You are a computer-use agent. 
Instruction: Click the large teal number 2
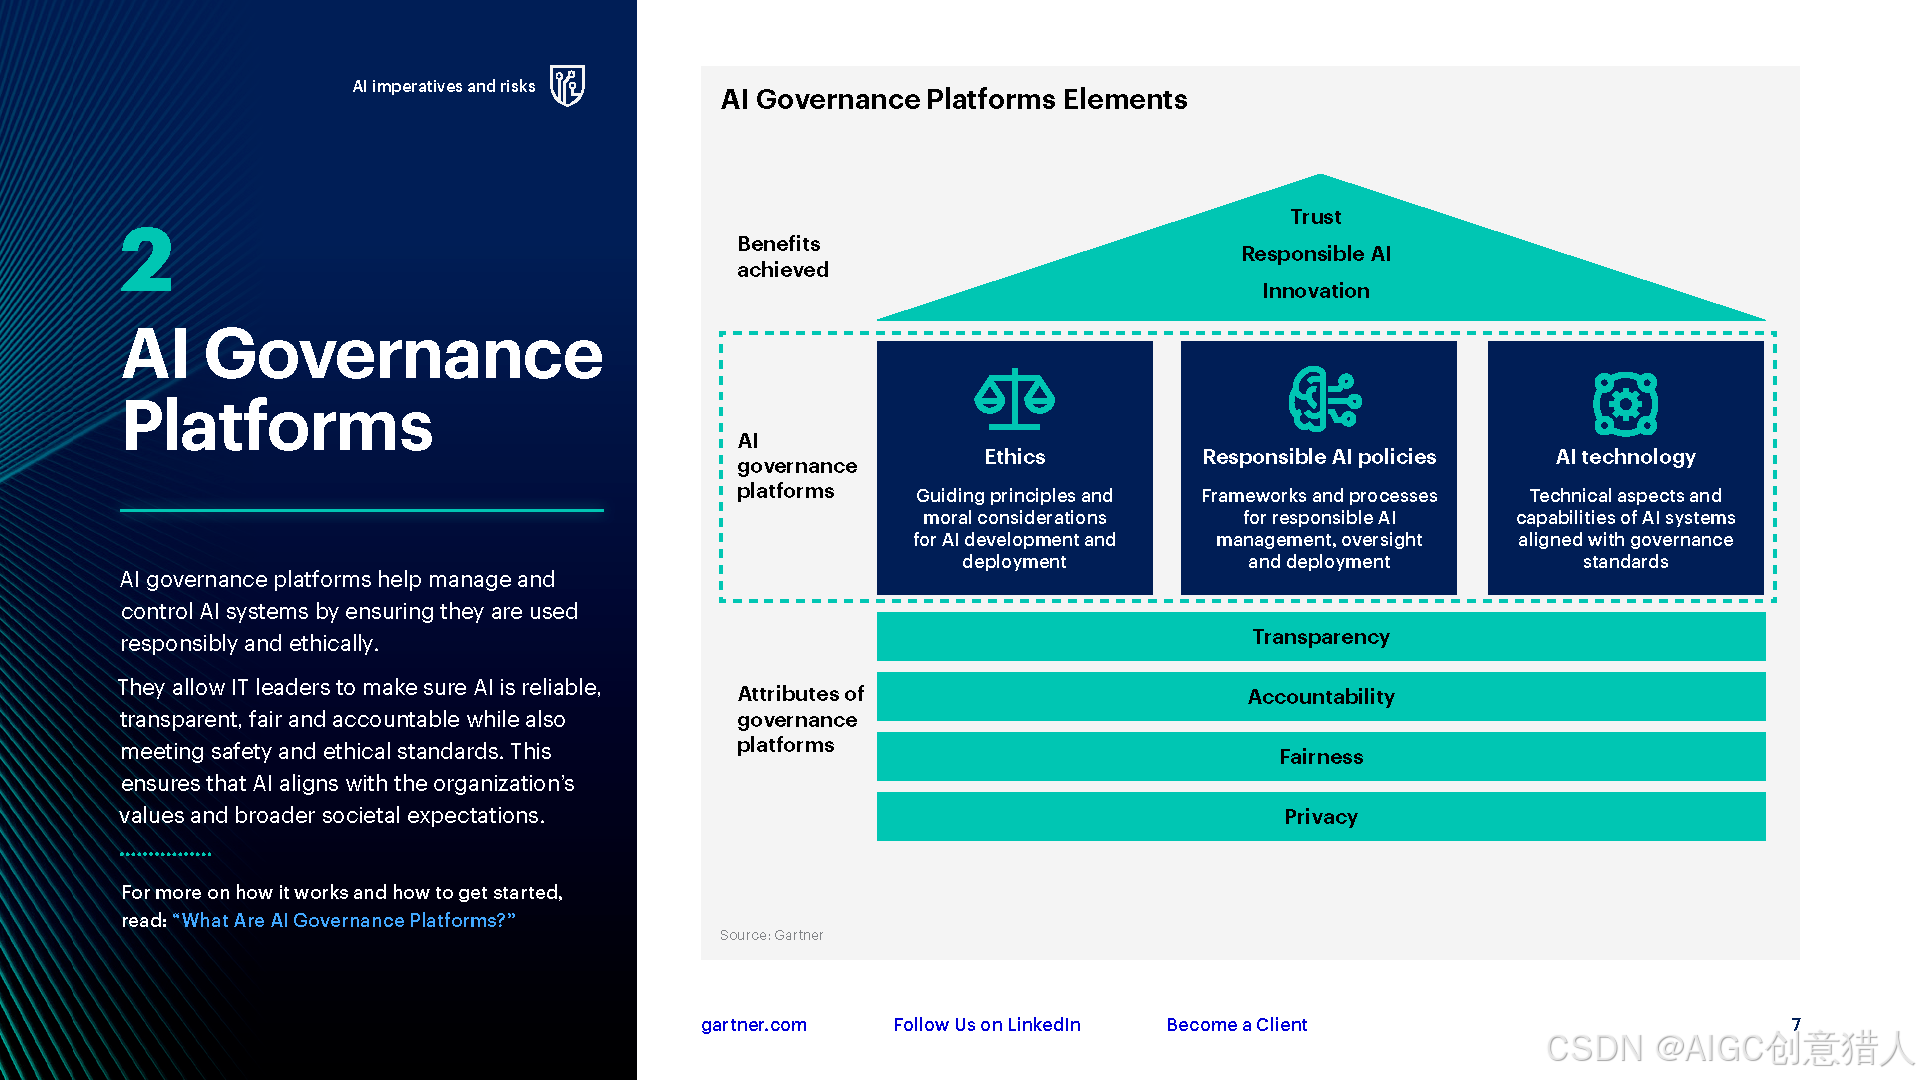click(x=147, y=260)
